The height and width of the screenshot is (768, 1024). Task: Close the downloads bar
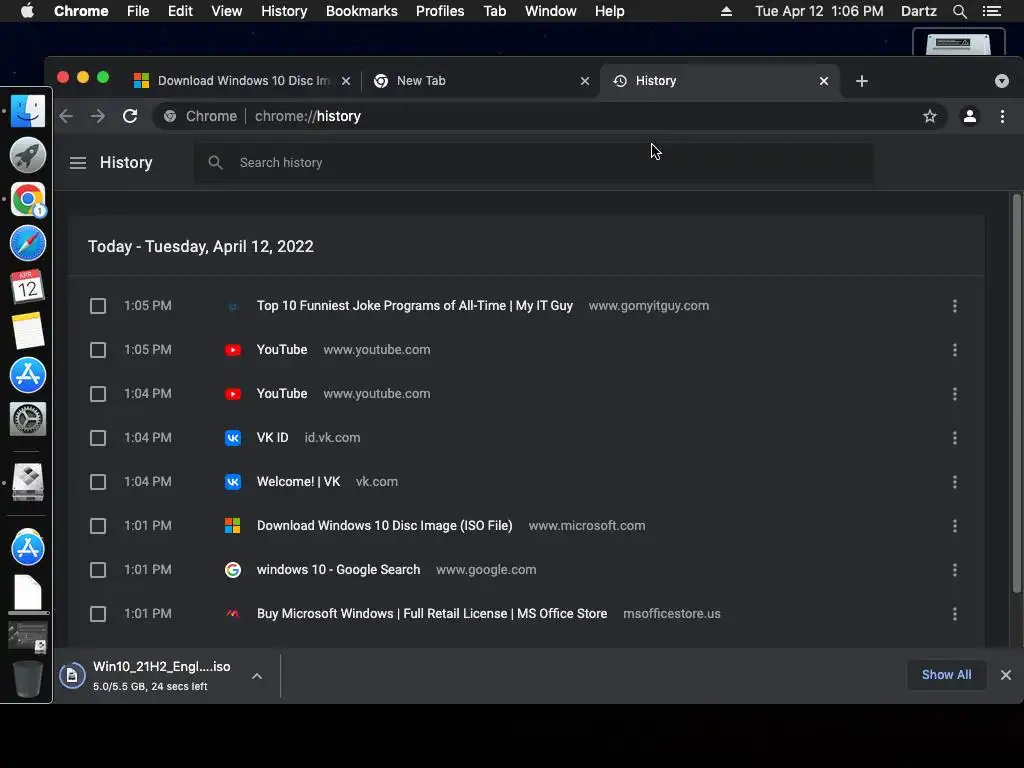(1006, 675)
